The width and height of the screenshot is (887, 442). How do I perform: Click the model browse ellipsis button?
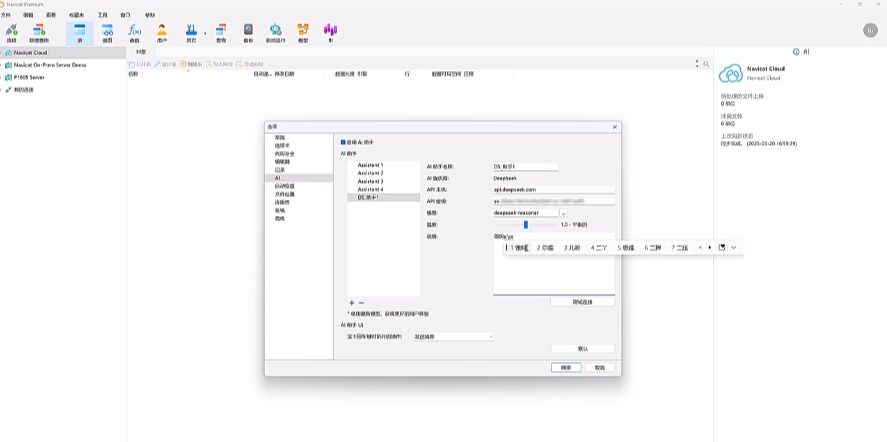tap(563, 213)
